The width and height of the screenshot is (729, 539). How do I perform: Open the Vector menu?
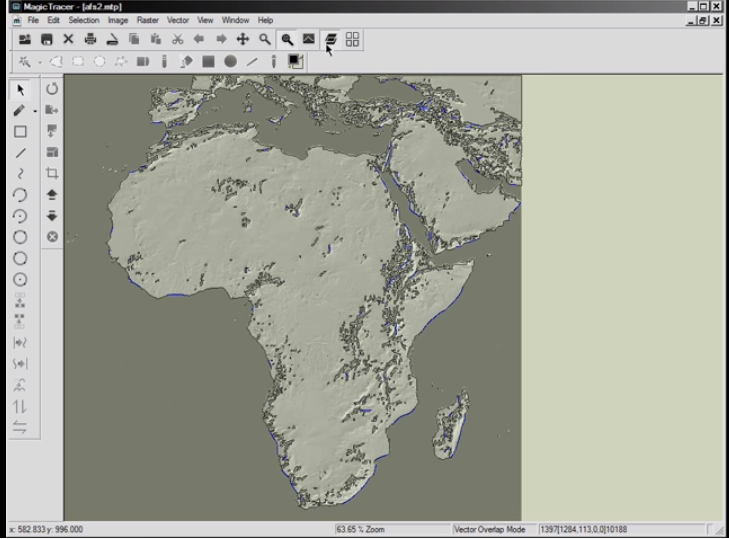(x=178, y=20)
